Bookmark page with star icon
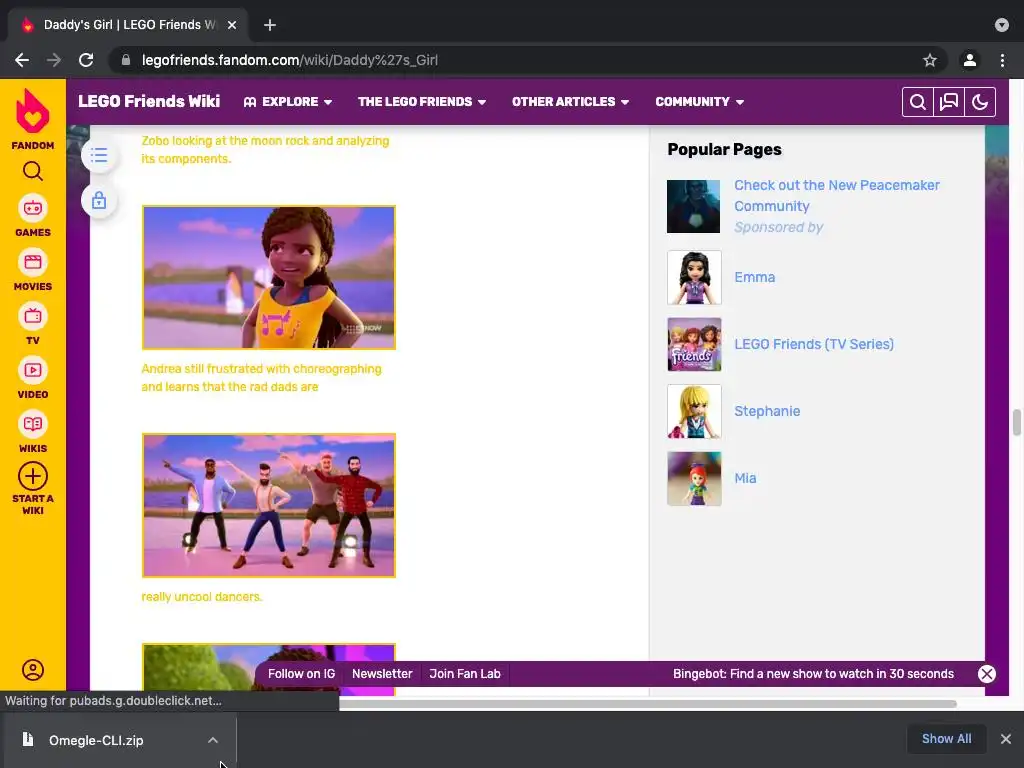1024x768 pixels. (930, 60)
